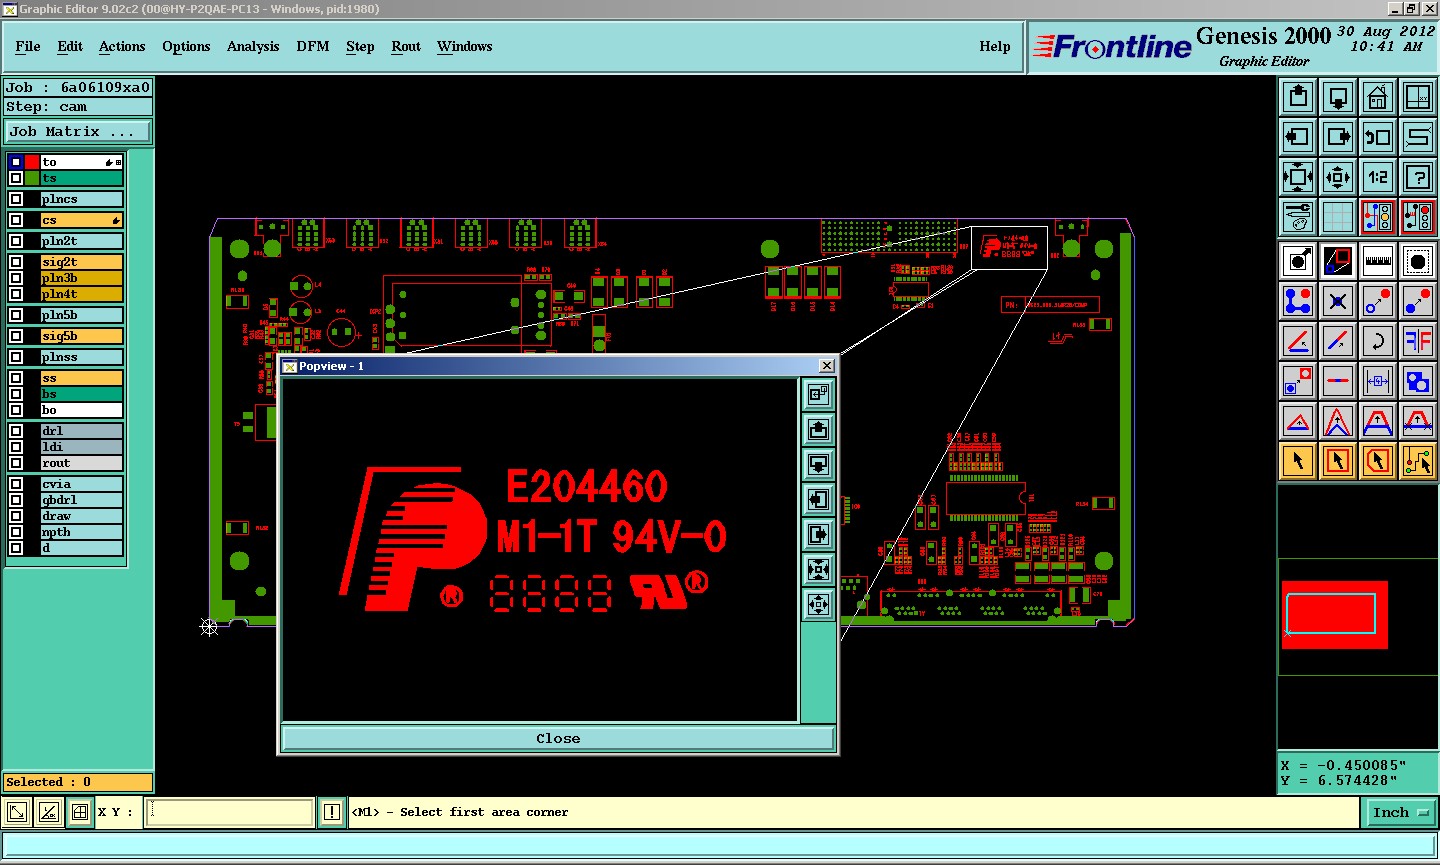Click Close button in Popview window
Screen dimensions: 1440x865
(558, 739)
